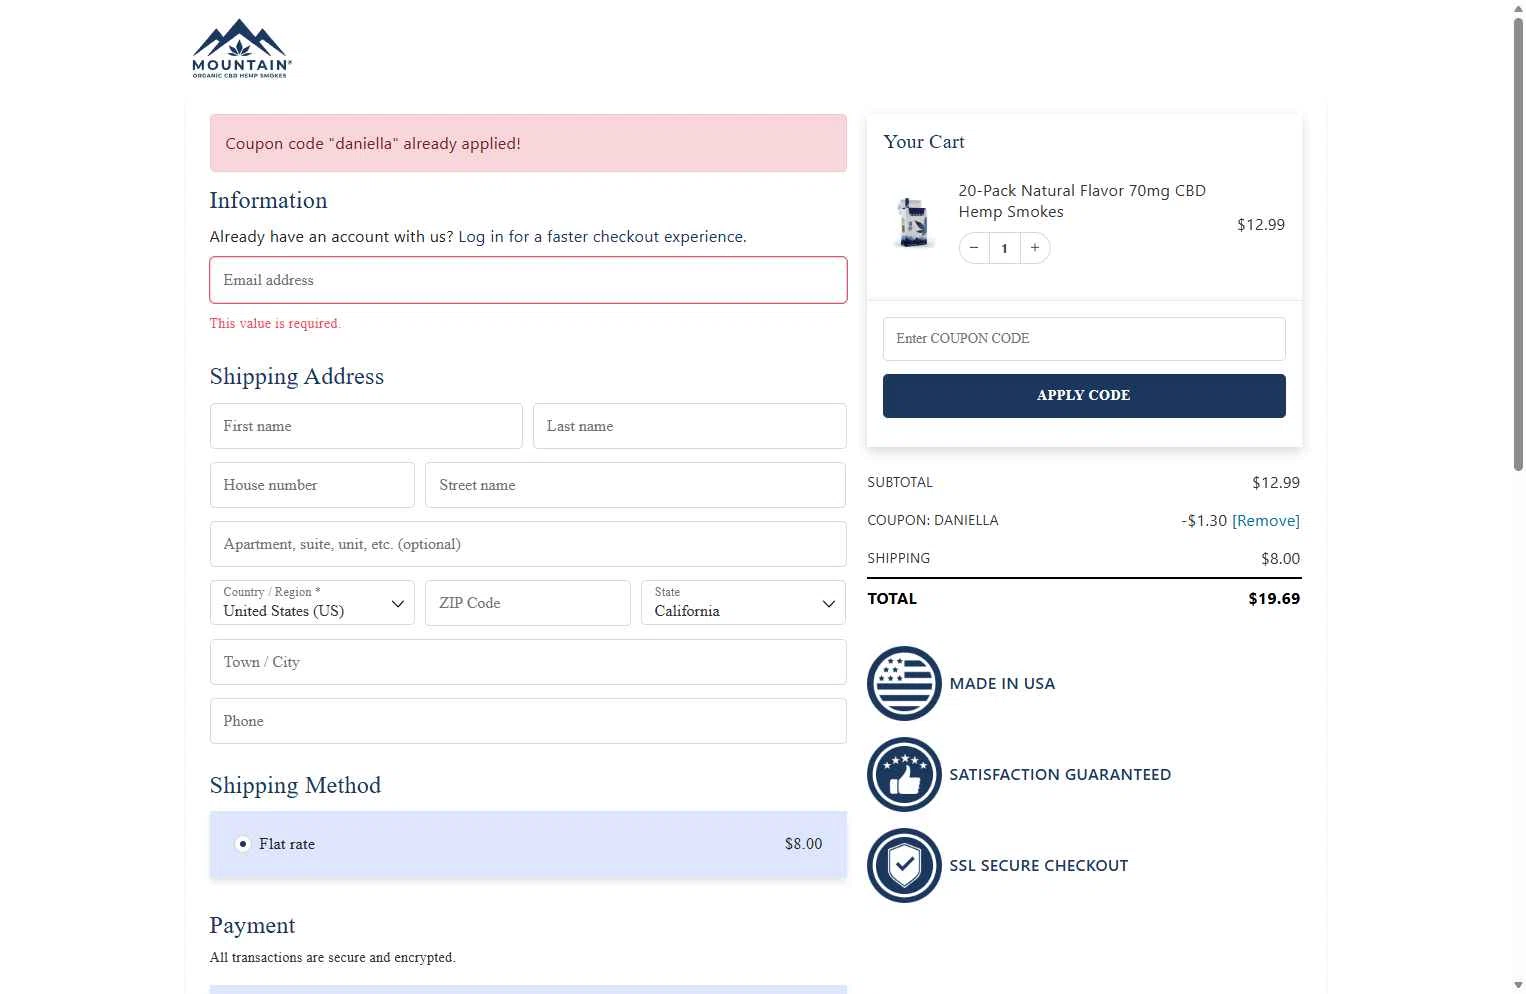Click the Satisfaction Guaranteed thumbs-up badge

(904, 774)
